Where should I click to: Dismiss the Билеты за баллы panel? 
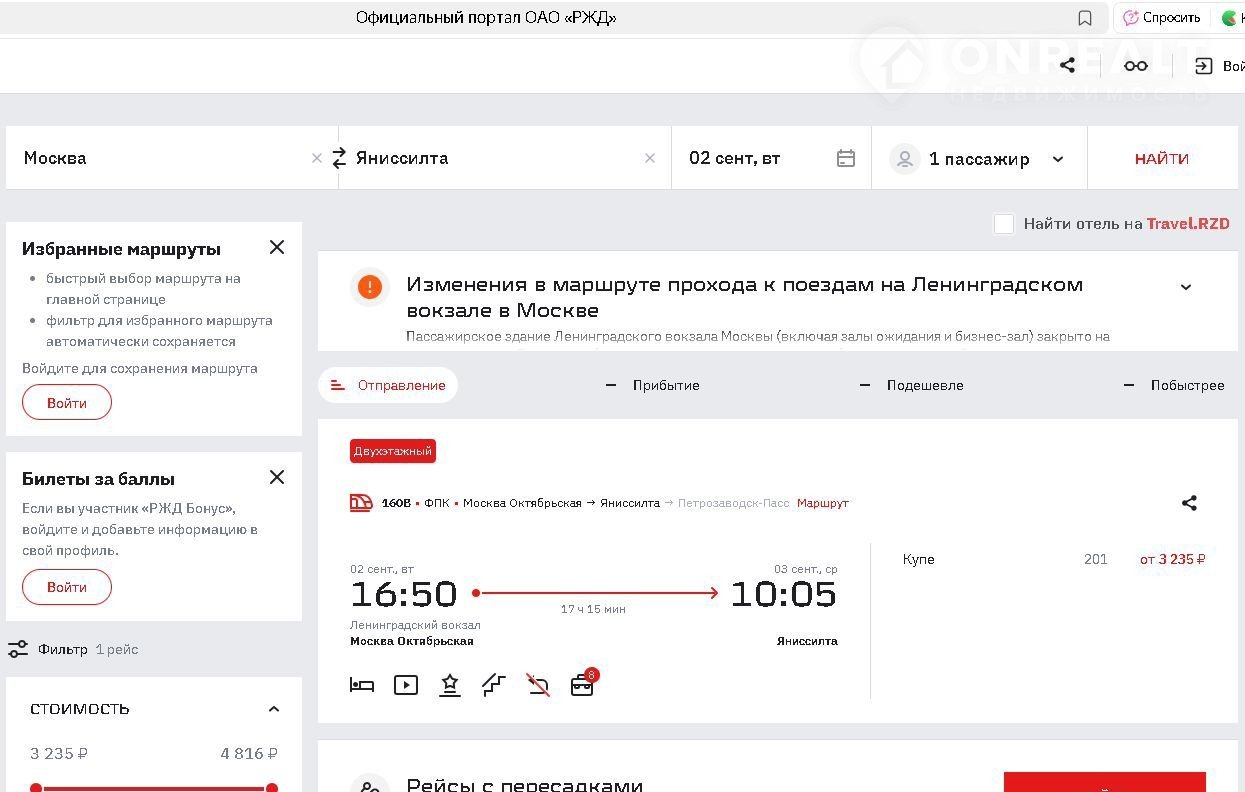pyautogui.click(x=277, y=477)
